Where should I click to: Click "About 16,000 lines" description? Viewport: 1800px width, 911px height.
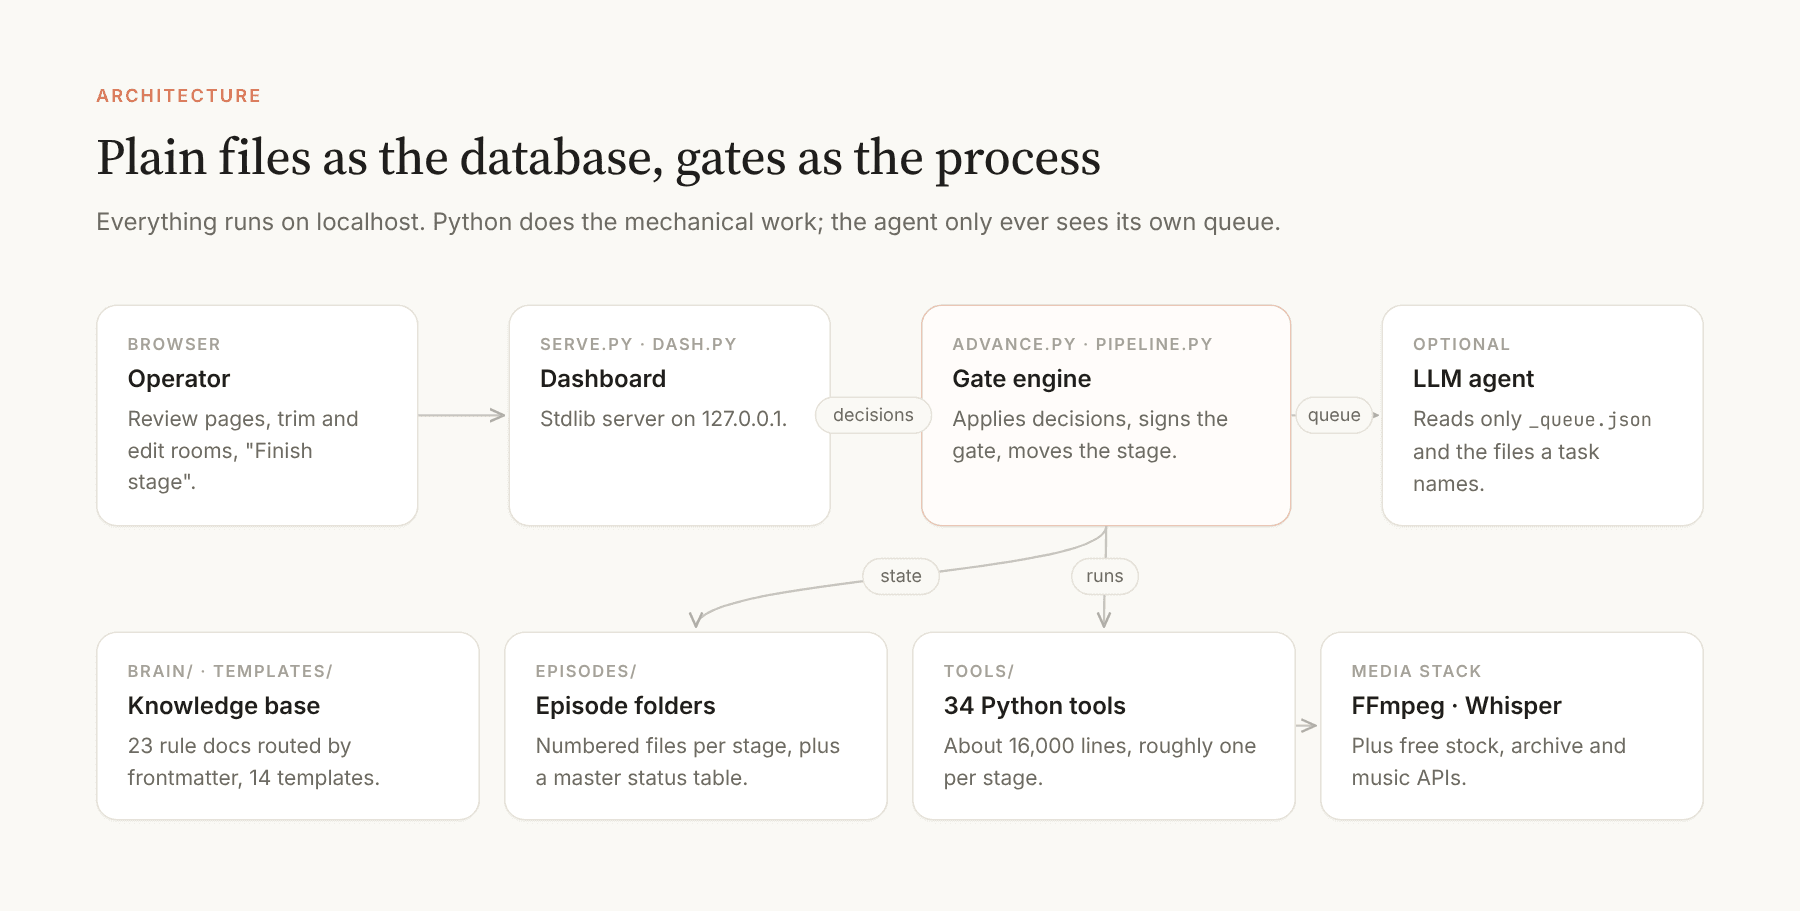1100,762
